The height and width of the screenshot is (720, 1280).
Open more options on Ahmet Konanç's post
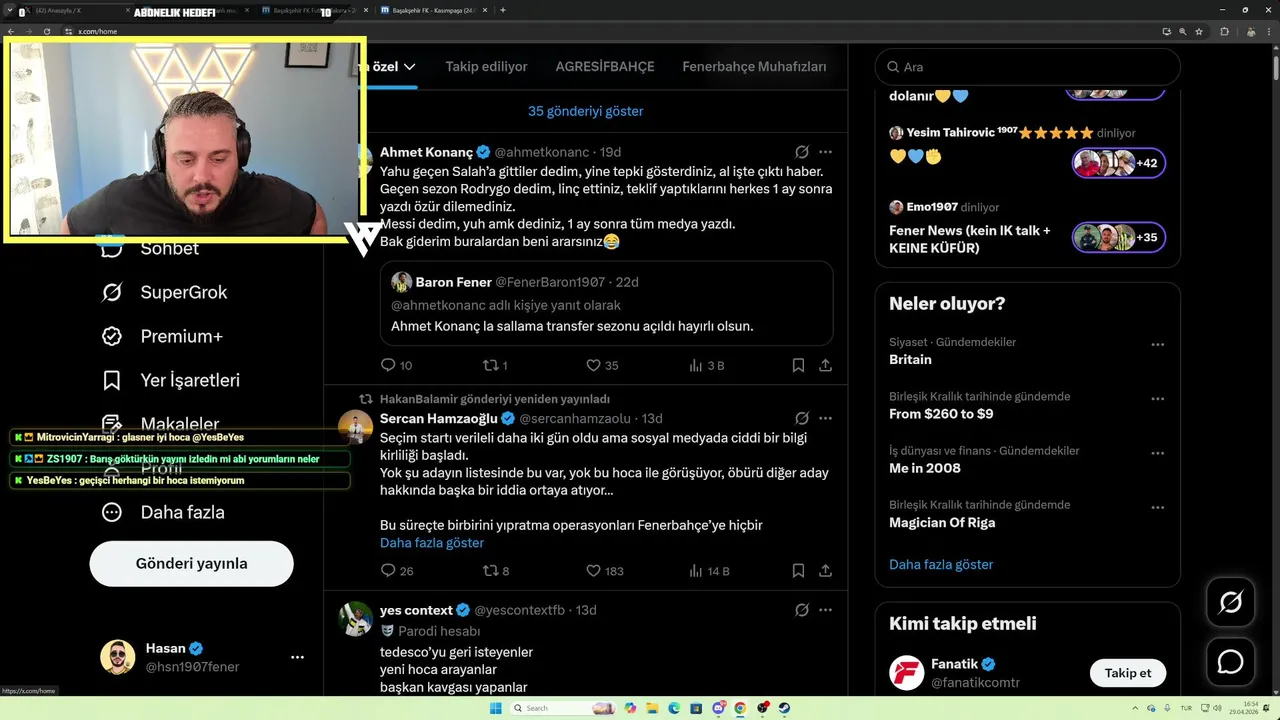826,152
